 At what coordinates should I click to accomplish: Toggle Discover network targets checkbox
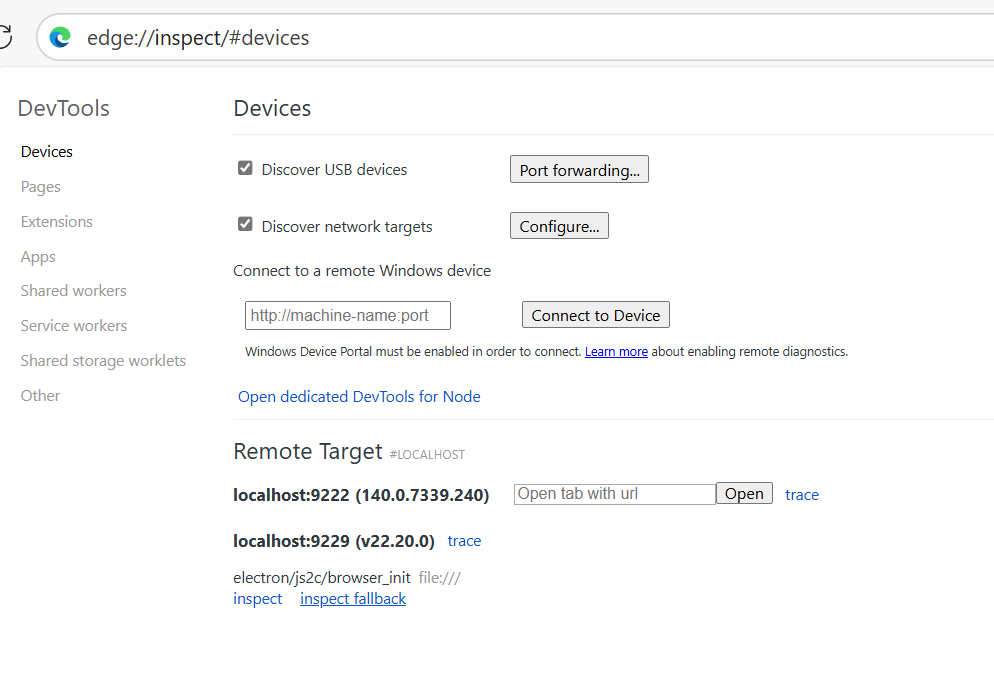(245, 224)
